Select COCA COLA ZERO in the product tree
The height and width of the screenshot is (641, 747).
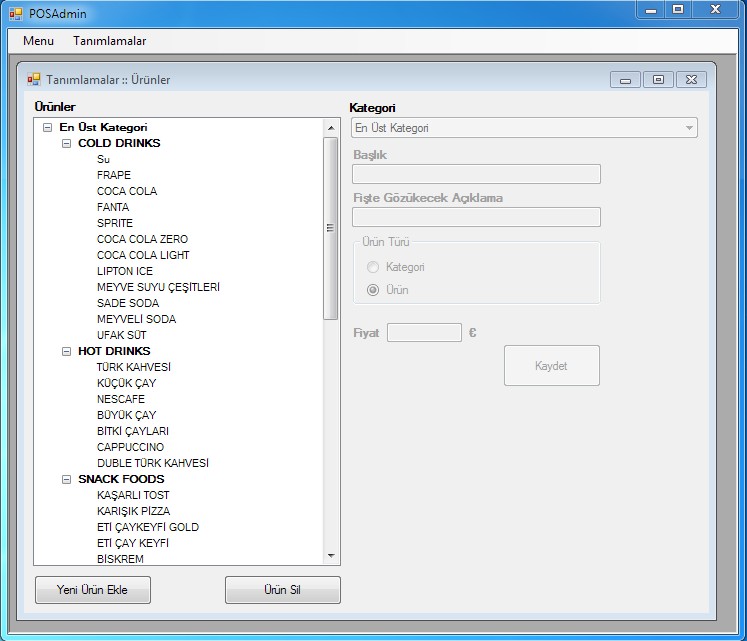[x=142, y=239]
